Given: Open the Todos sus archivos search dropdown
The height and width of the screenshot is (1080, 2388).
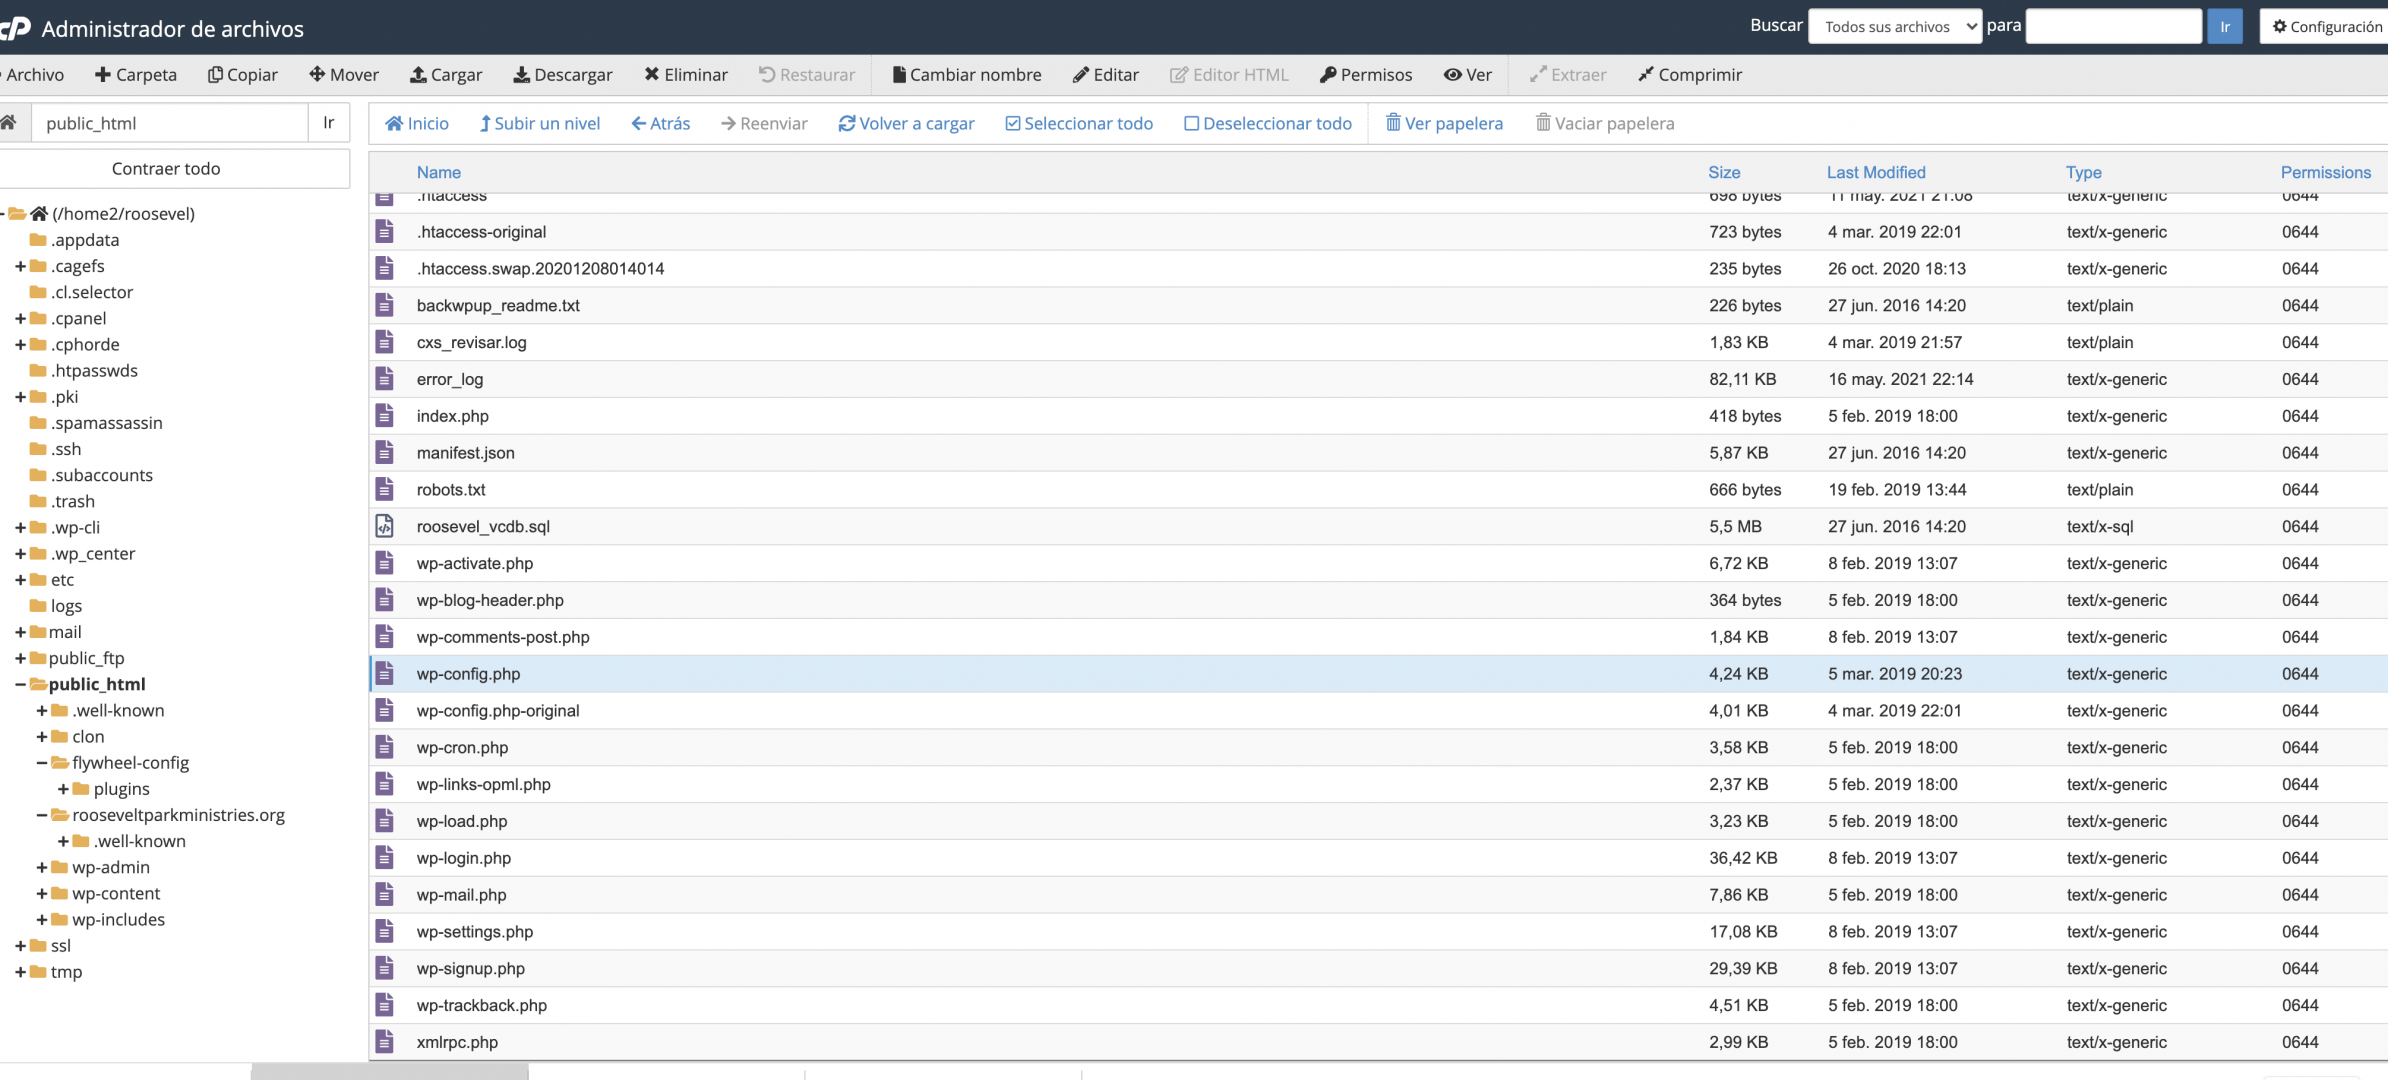Looking at the screenshot, I should 1895,26.
